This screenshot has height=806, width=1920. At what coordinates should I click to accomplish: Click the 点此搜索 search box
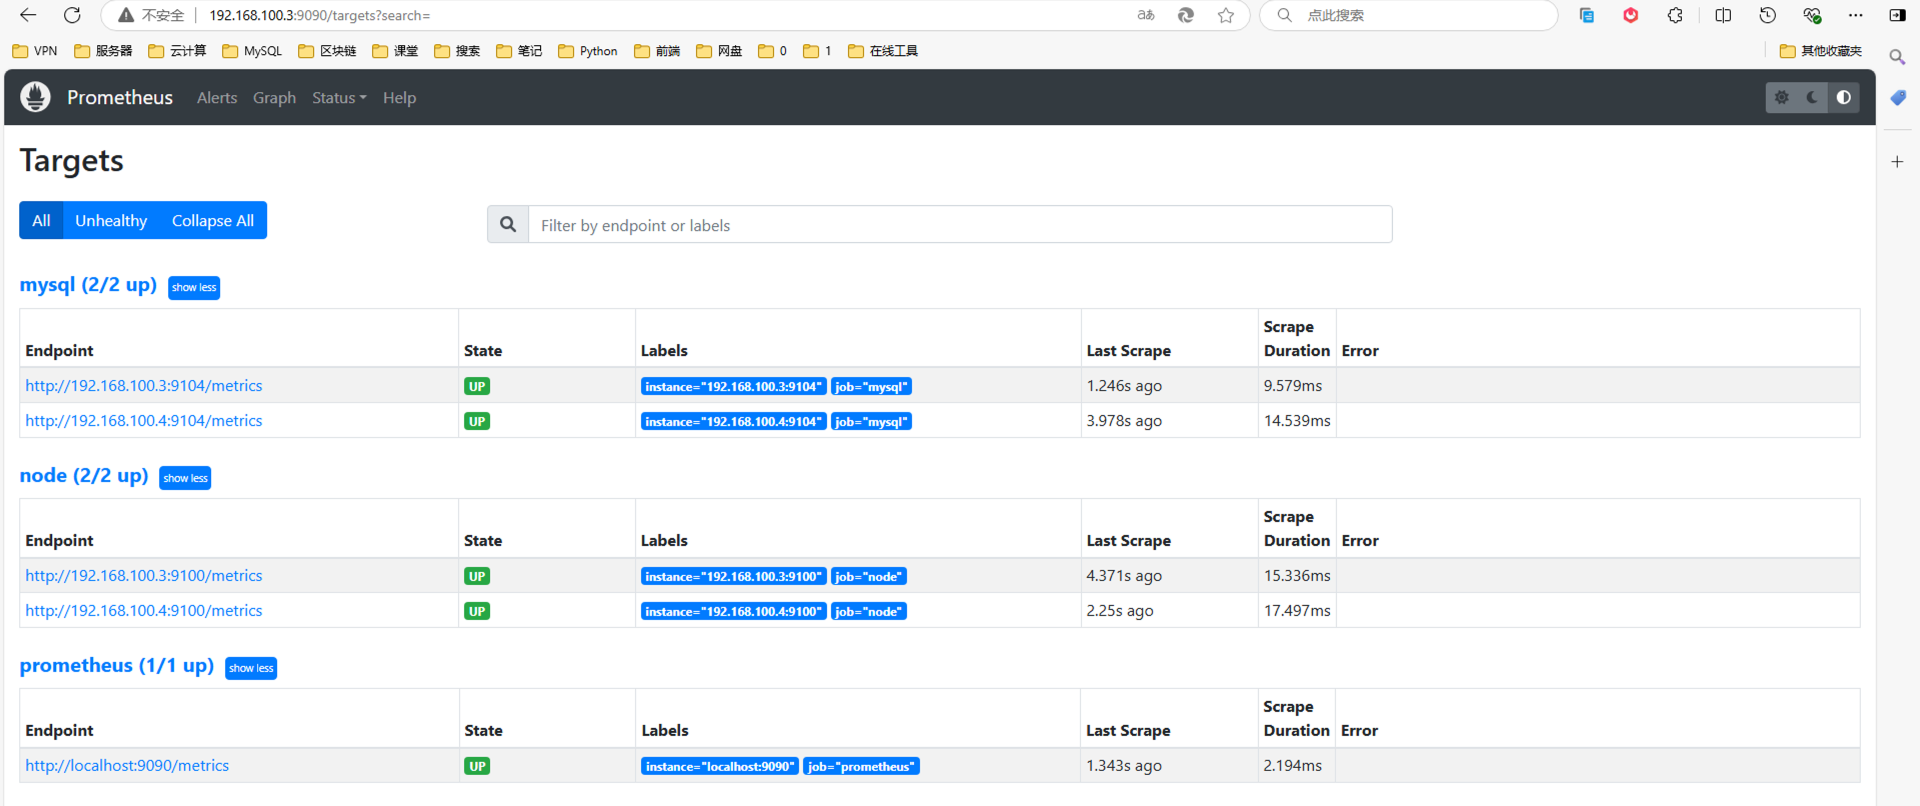click(x=1408, y=15)
